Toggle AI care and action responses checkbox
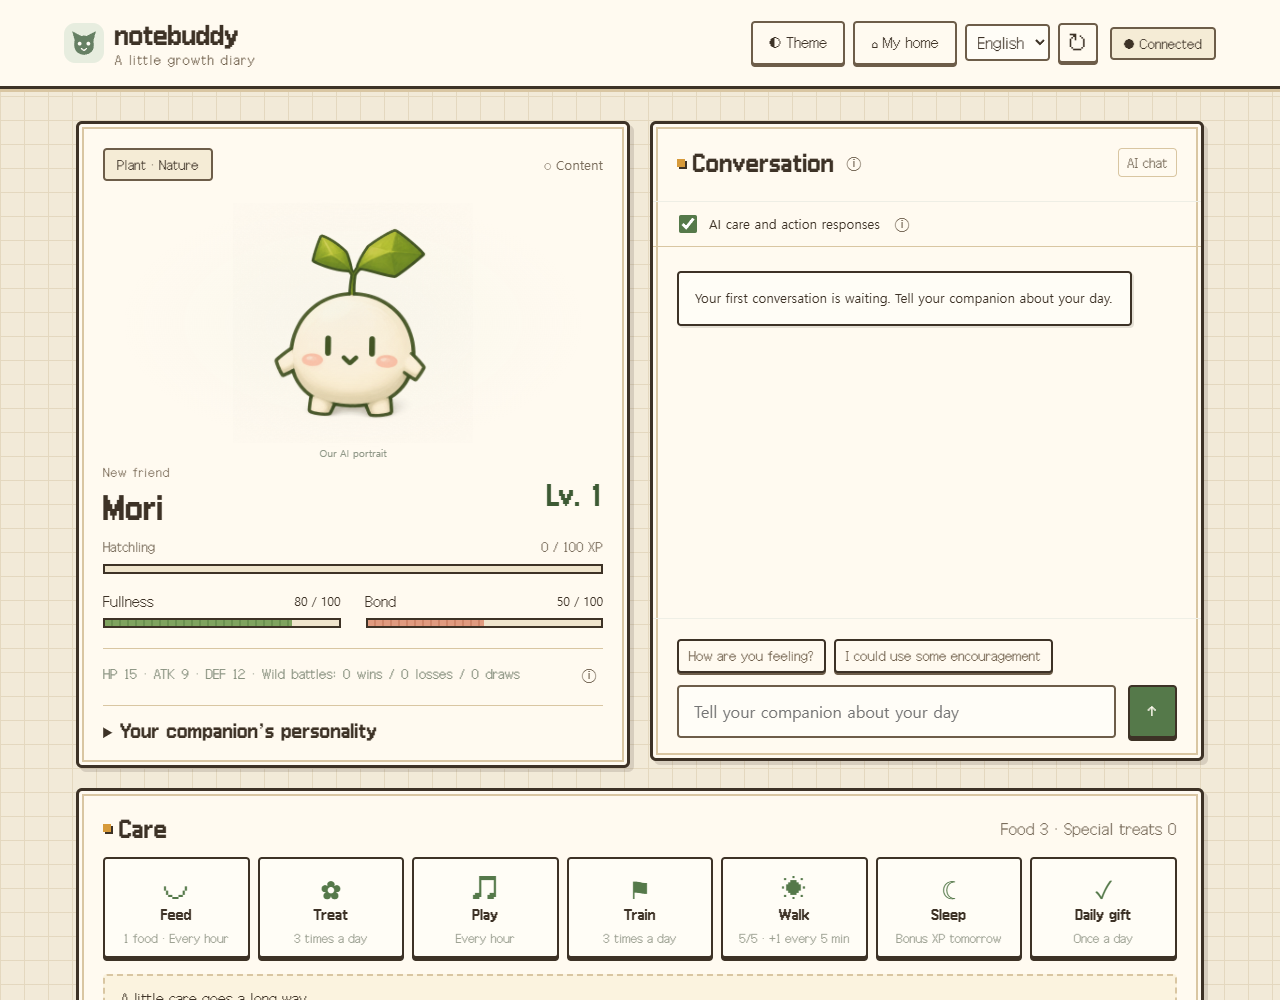This screenshot has width=1280, height=1000. [688, 224]
